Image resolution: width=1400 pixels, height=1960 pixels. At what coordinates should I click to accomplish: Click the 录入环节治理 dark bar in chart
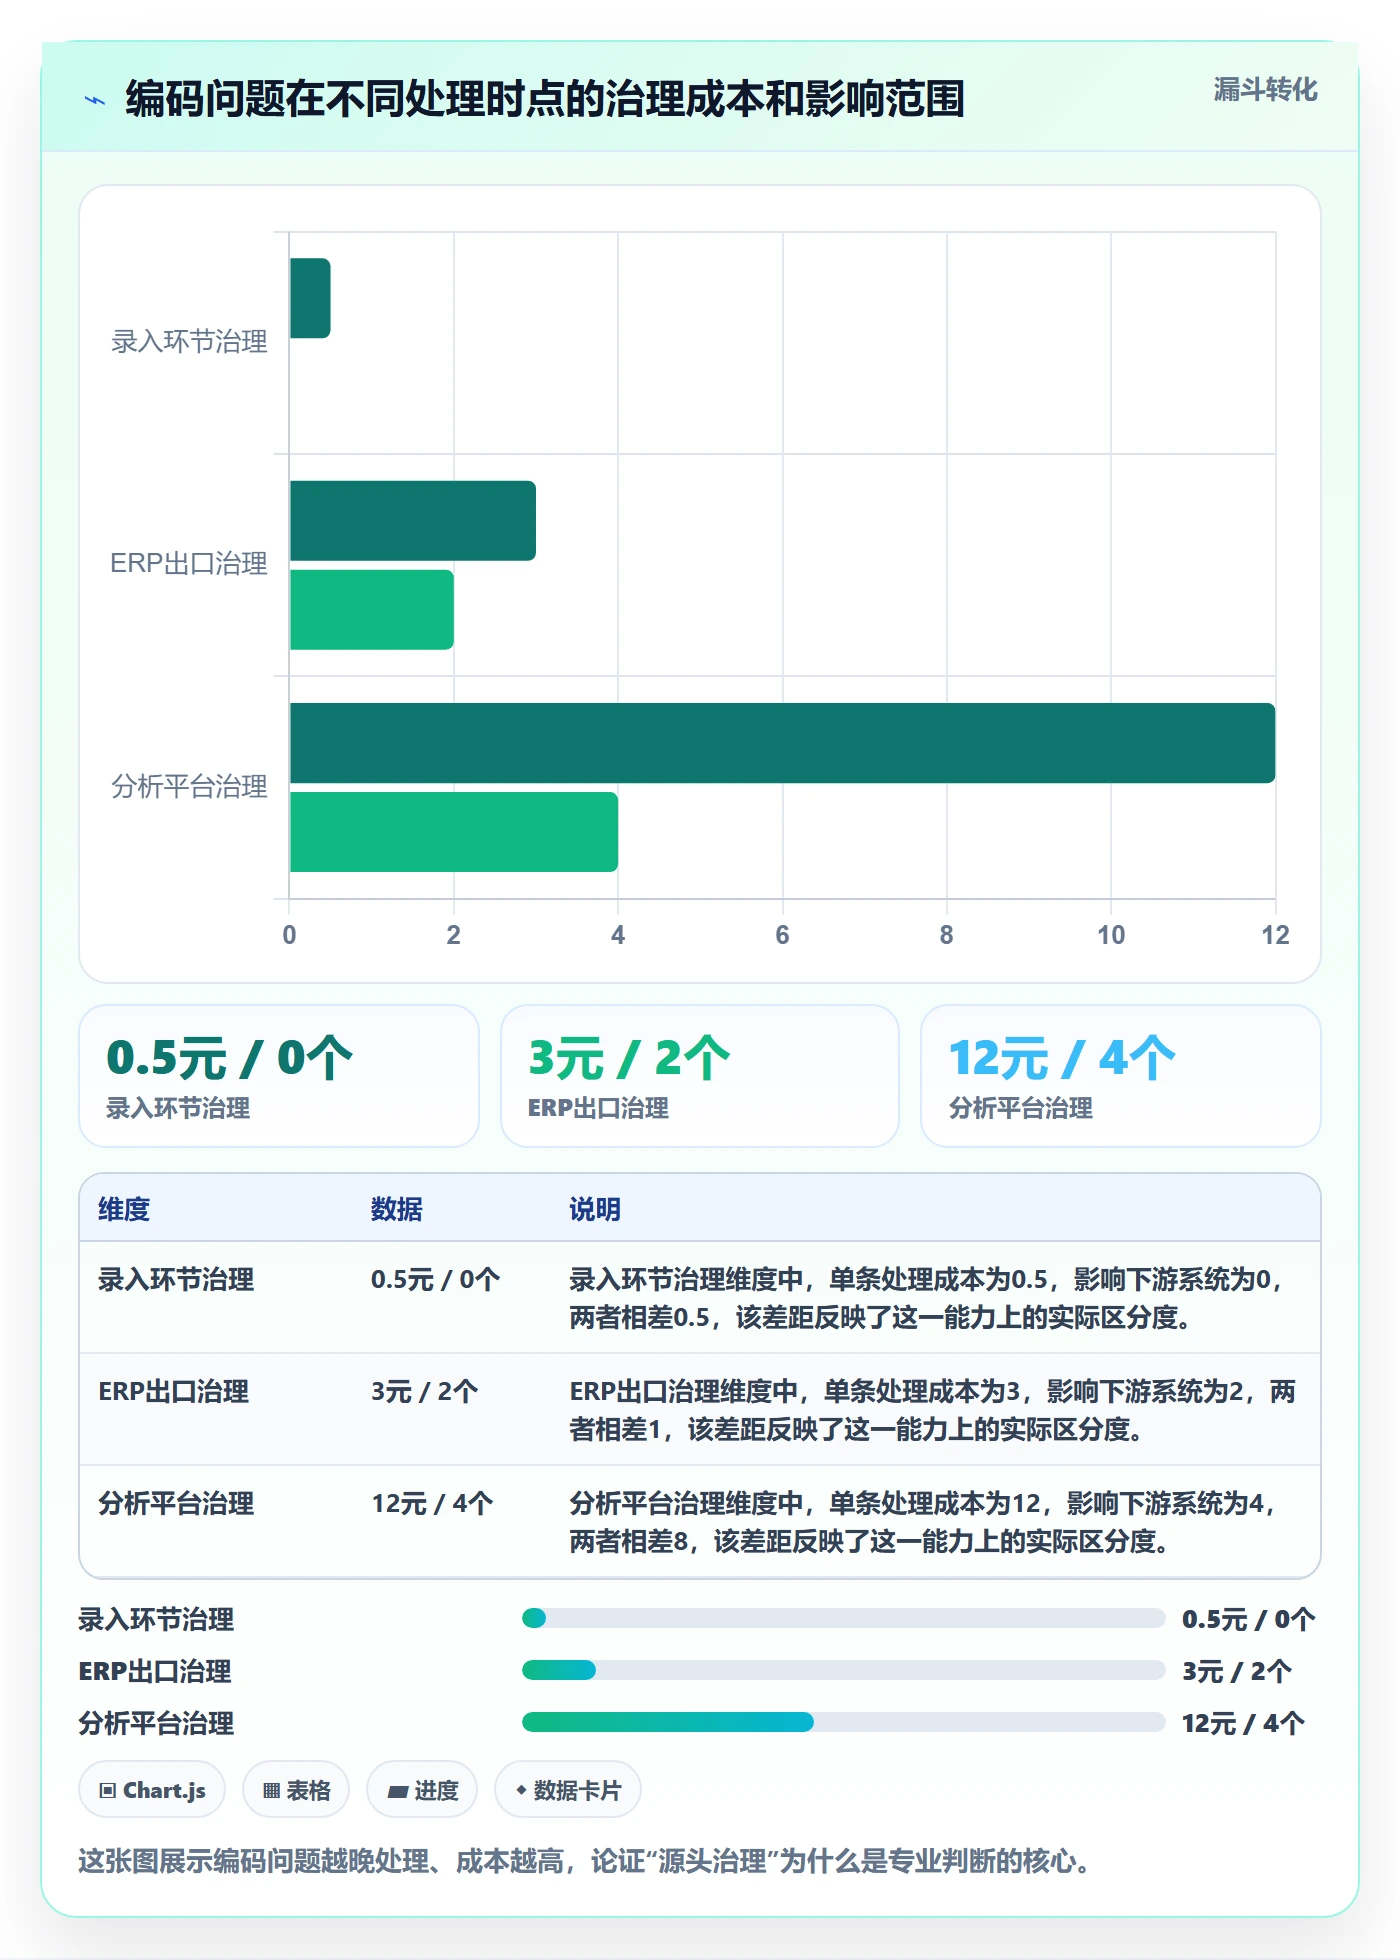(x=310, y=298)
